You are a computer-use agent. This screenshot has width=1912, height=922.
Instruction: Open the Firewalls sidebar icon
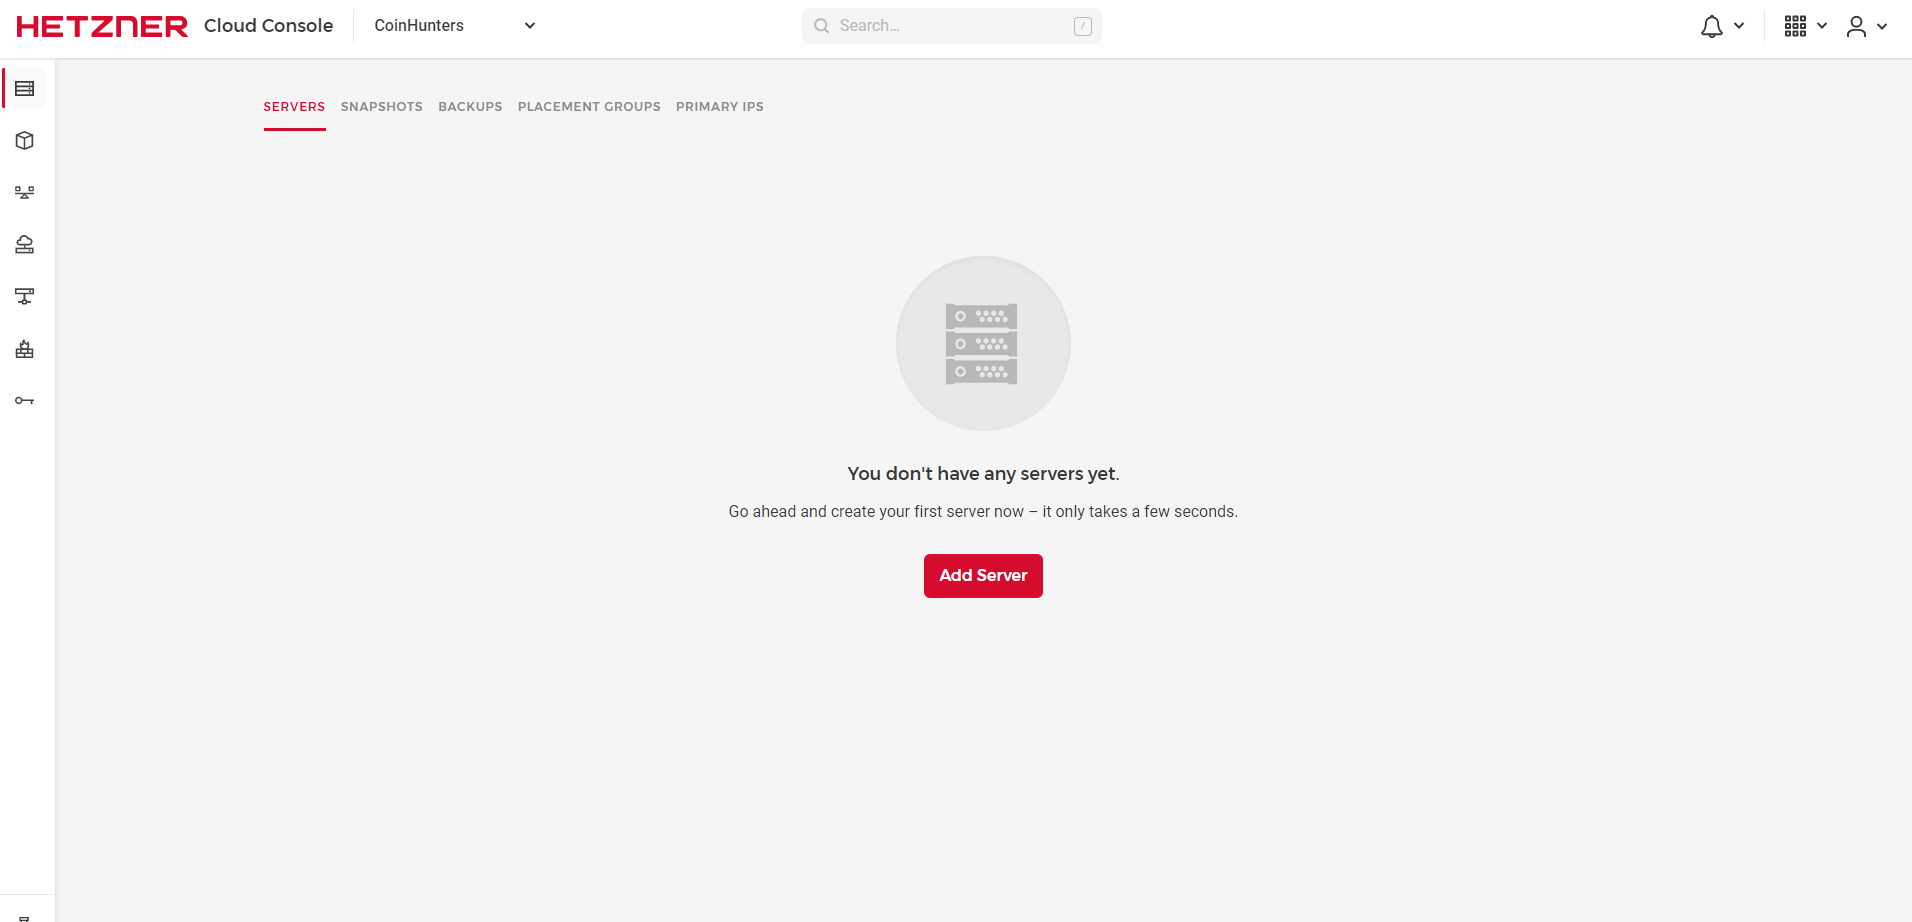25,349
